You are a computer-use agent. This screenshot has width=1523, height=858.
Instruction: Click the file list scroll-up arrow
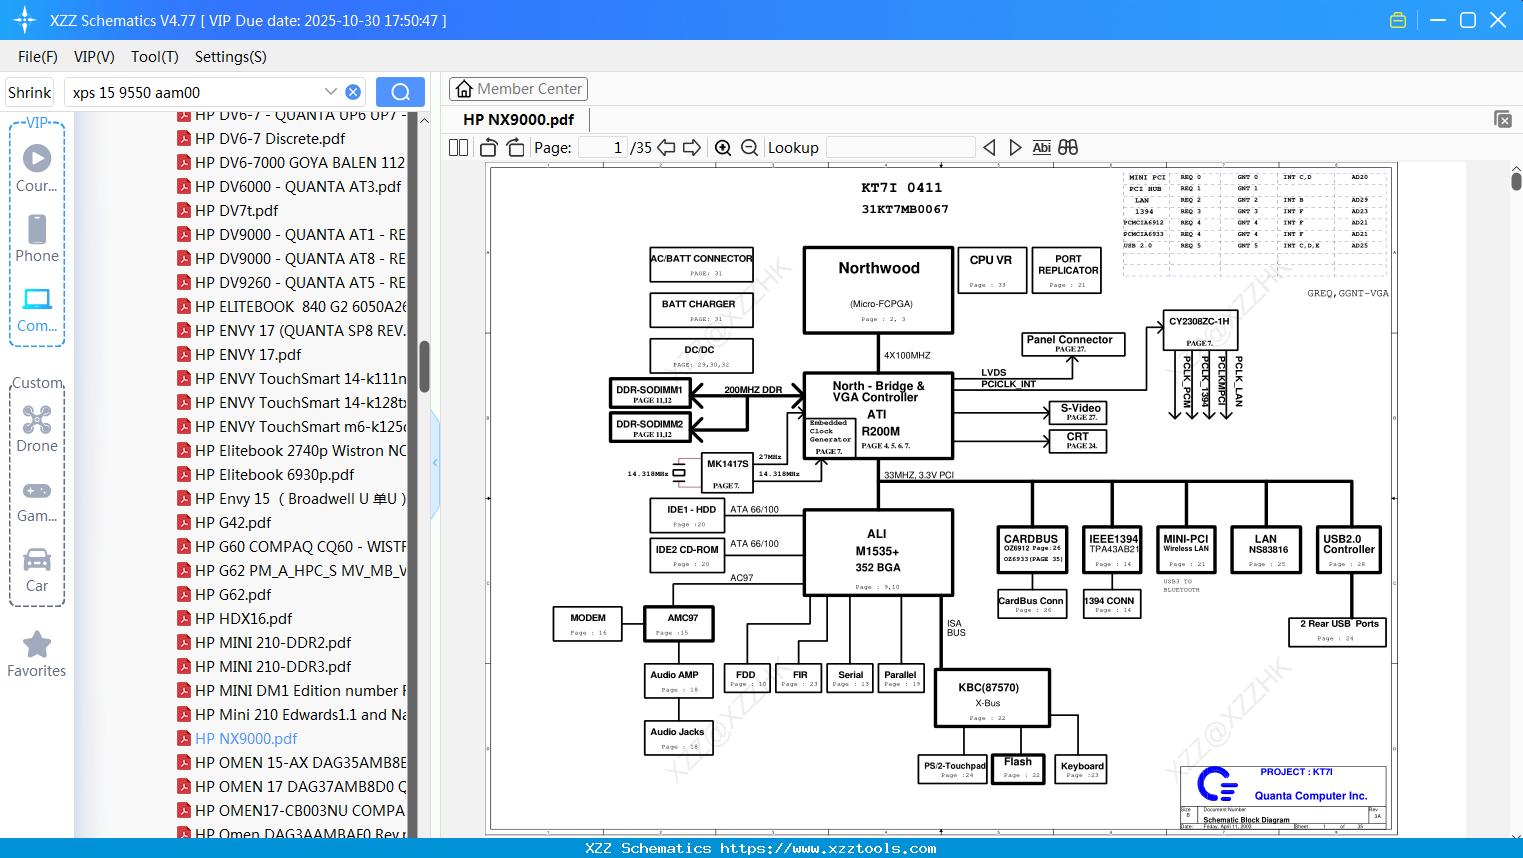(x=424, y=120)
